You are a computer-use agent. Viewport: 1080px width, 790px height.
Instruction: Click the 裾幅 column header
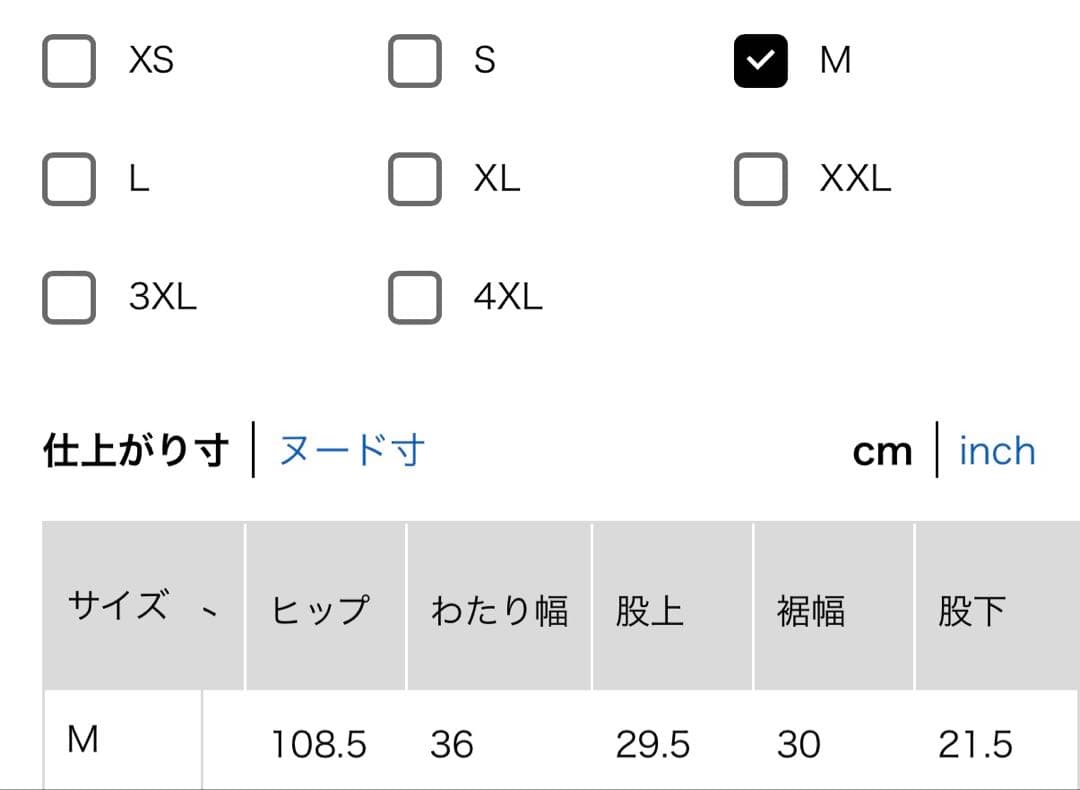(811, 610)
